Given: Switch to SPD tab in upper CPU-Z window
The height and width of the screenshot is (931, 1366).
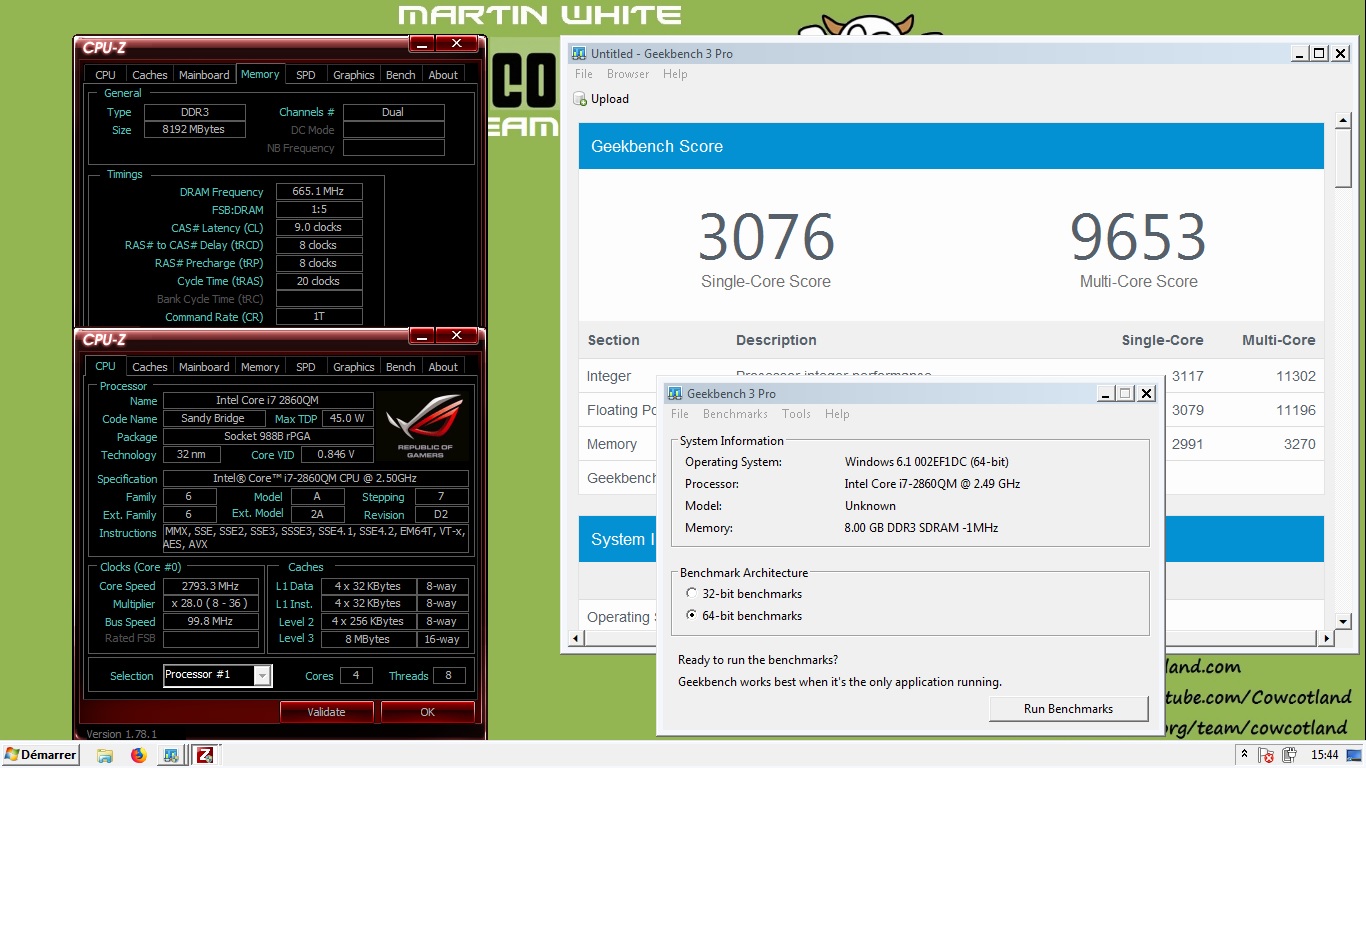Looking at the screenshot, I should point(306,75).
